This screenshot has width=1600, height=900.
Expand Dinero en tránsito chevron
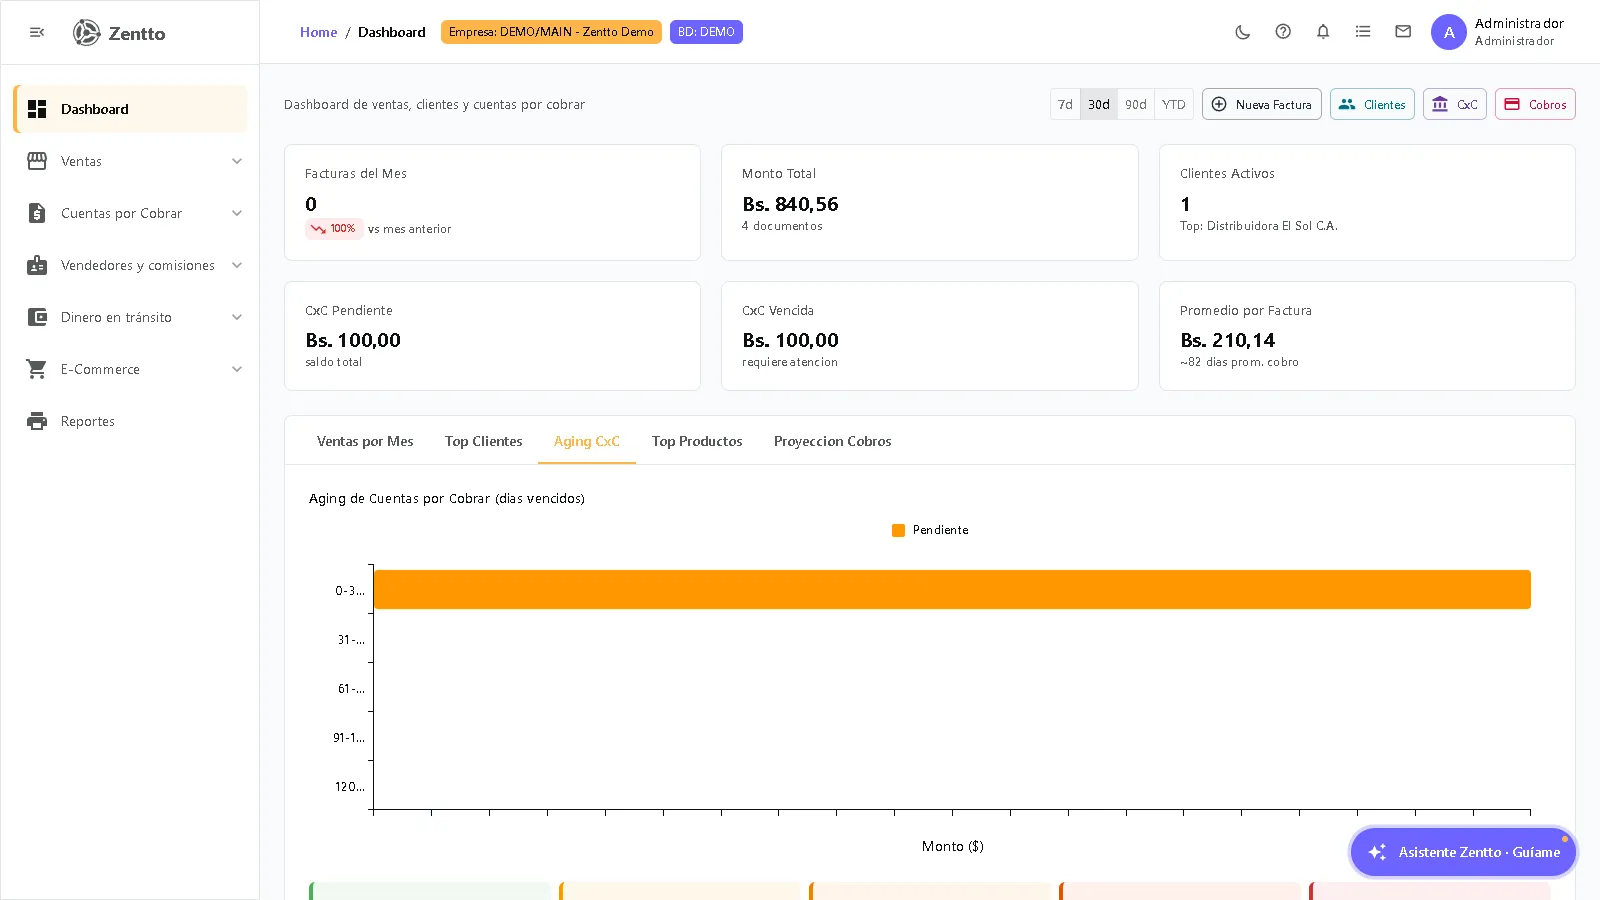pos(237,317)
